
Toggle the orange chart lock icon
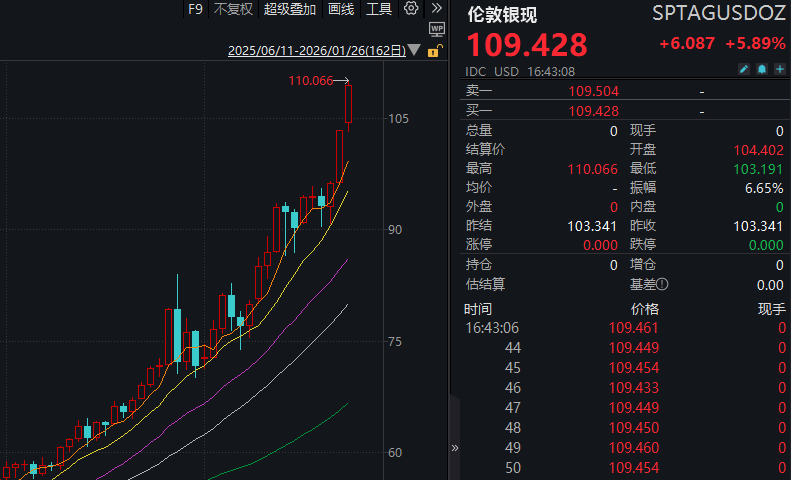click(x=433, y=50)
